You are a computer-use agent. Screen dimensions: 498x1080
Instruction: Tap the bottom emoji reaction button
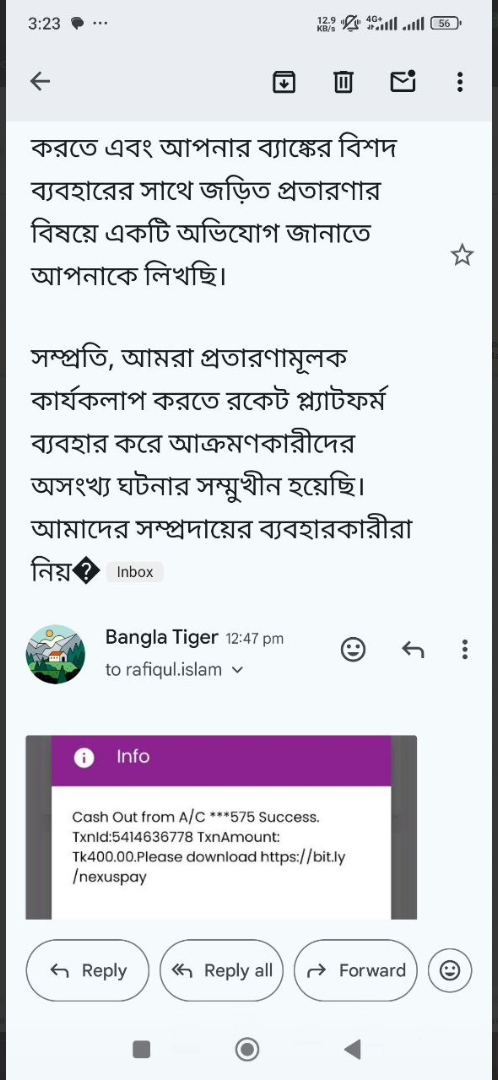click(450, 970)
